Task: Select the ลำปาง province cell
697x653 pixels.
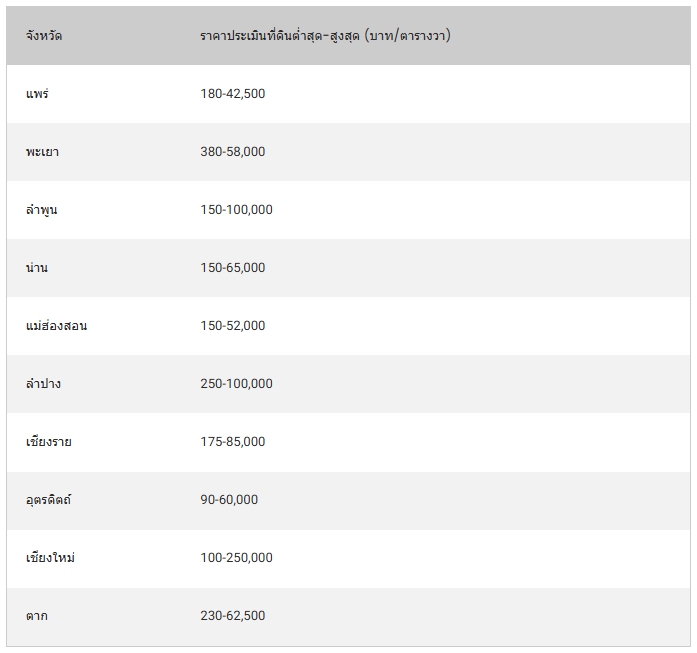Action: [x=43, y=384]
